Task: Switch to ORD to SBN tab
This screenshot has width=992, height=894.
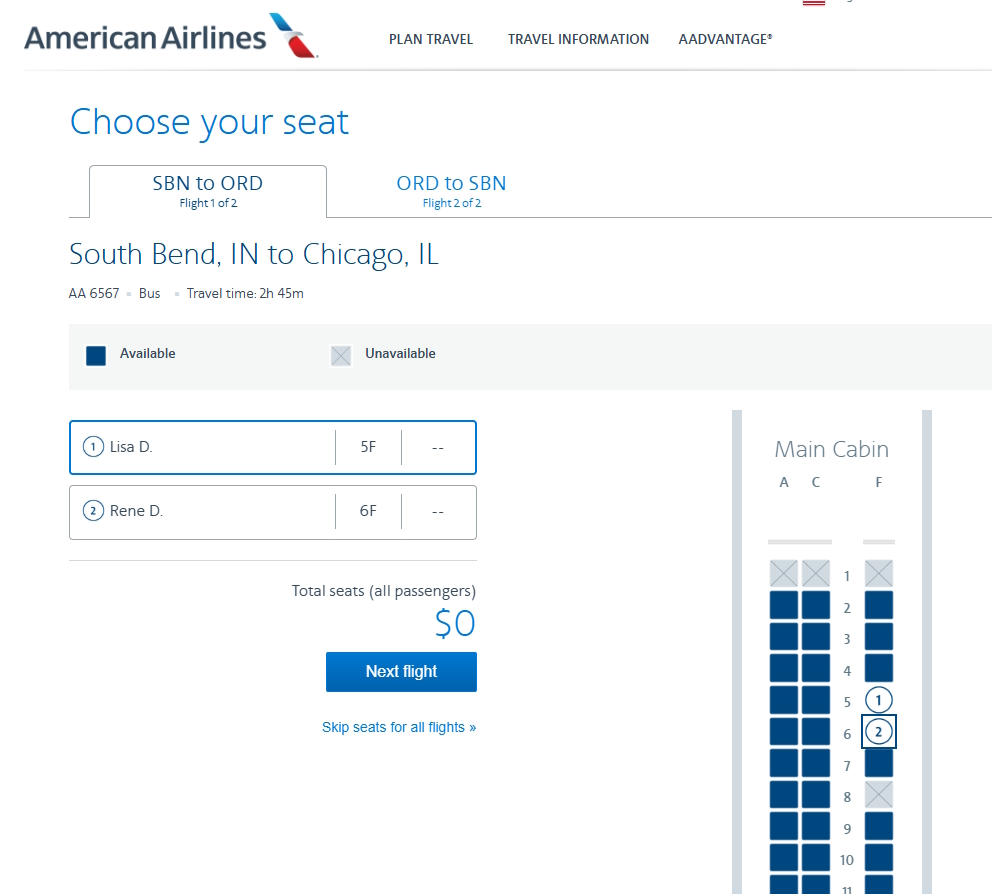Action: pos(451,191)
